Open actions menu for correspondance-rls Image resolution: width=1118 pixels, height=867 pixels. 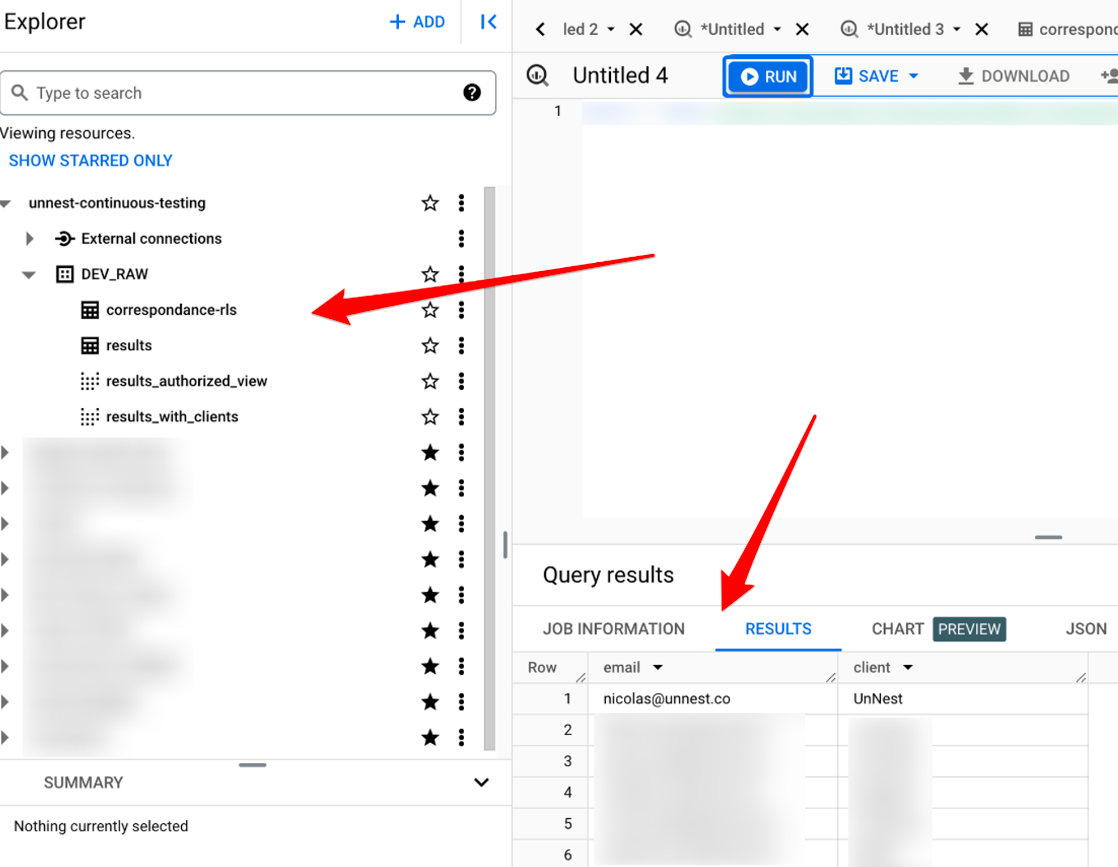461,310
